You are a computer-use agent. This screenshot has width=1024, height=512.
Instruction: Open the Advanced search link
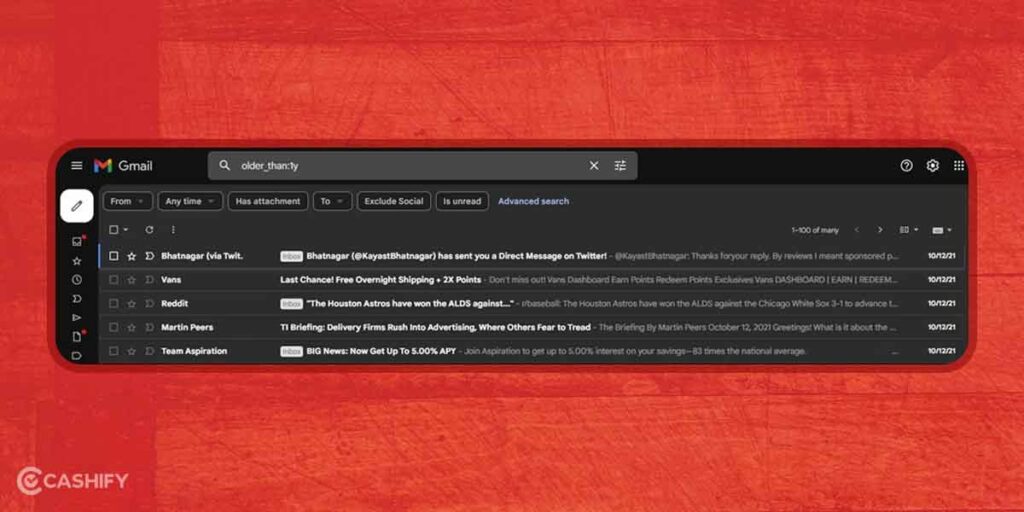(x=534, y=201)
